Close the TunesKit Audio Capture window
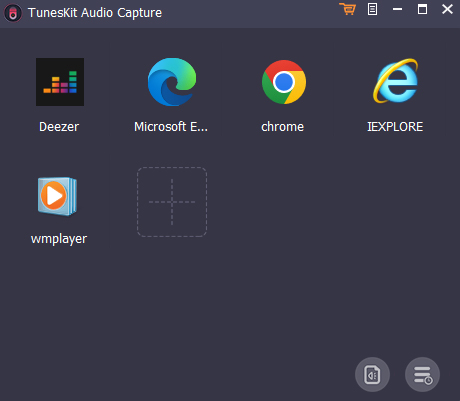460x401 pixels. (x=447, y=9)
